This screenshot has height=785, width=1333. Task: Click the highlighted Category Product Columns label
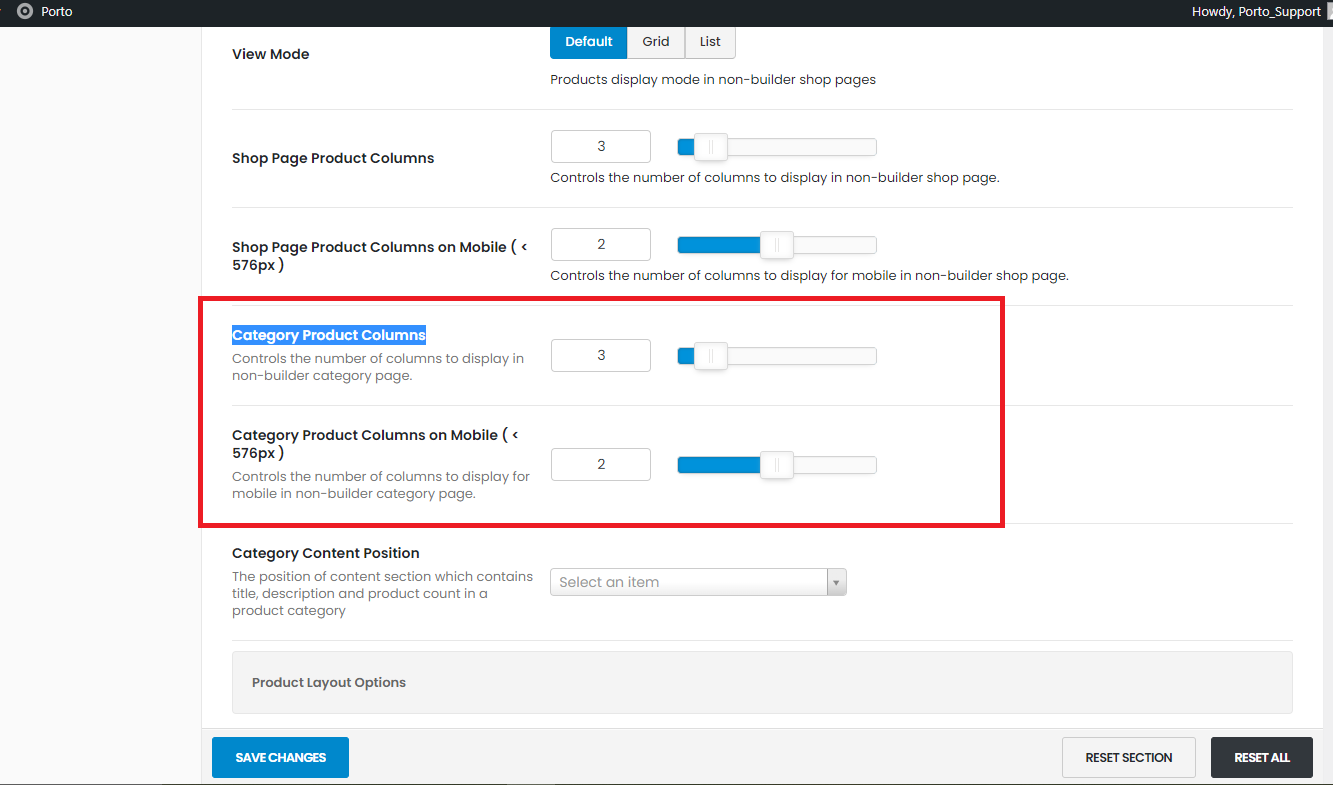(x=329, y=335)
